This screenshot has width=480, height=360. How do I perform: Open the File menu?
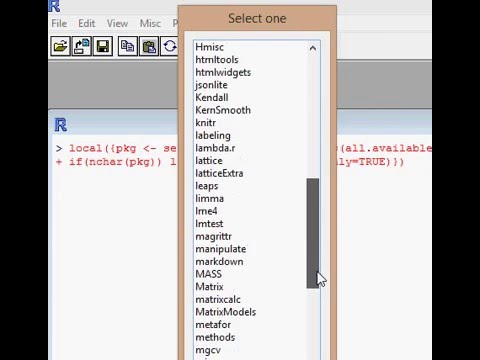click(59, 23)
